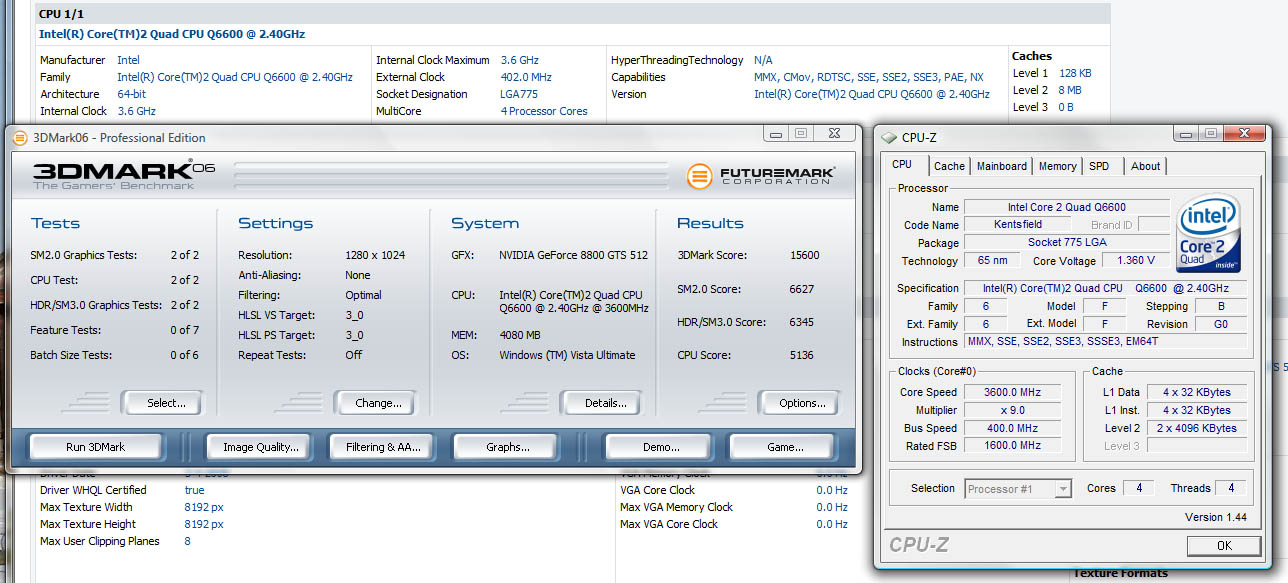Launch the Demo... mode
Viewport: 1288px width, 583px height.
pyautogui.click(x=656, y=447)
